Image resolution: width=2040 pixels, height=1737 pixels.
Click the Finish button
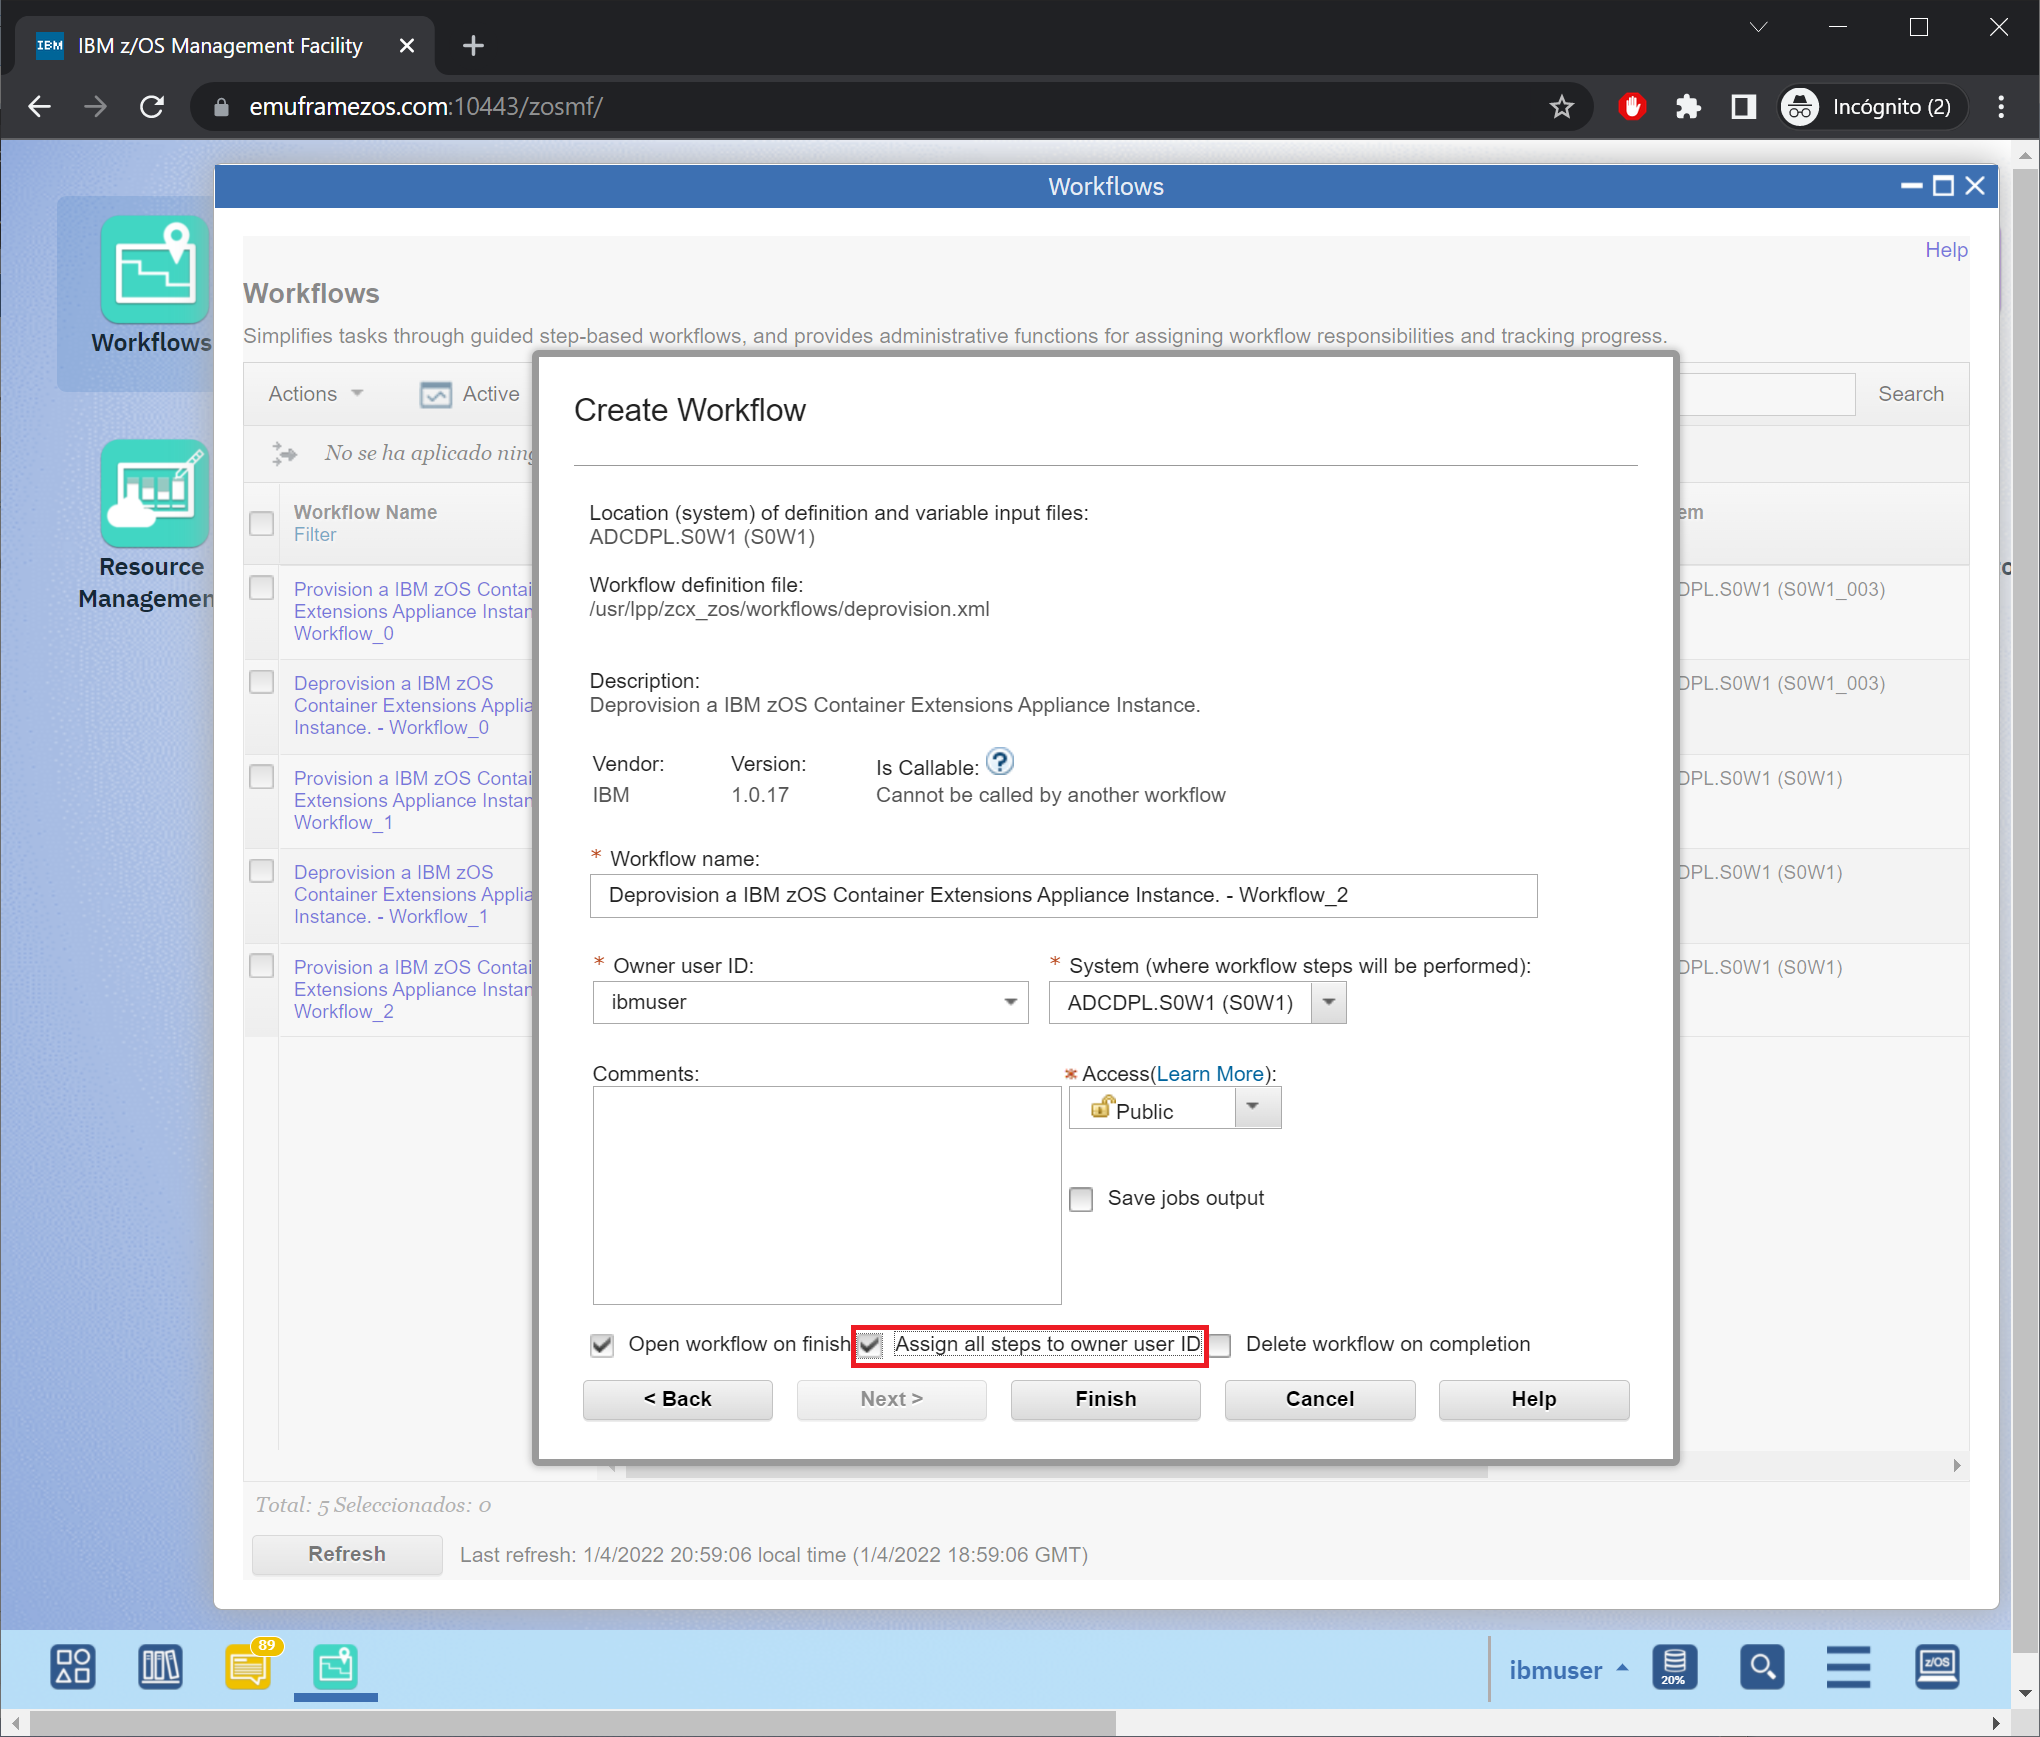coord(1105,1399)
